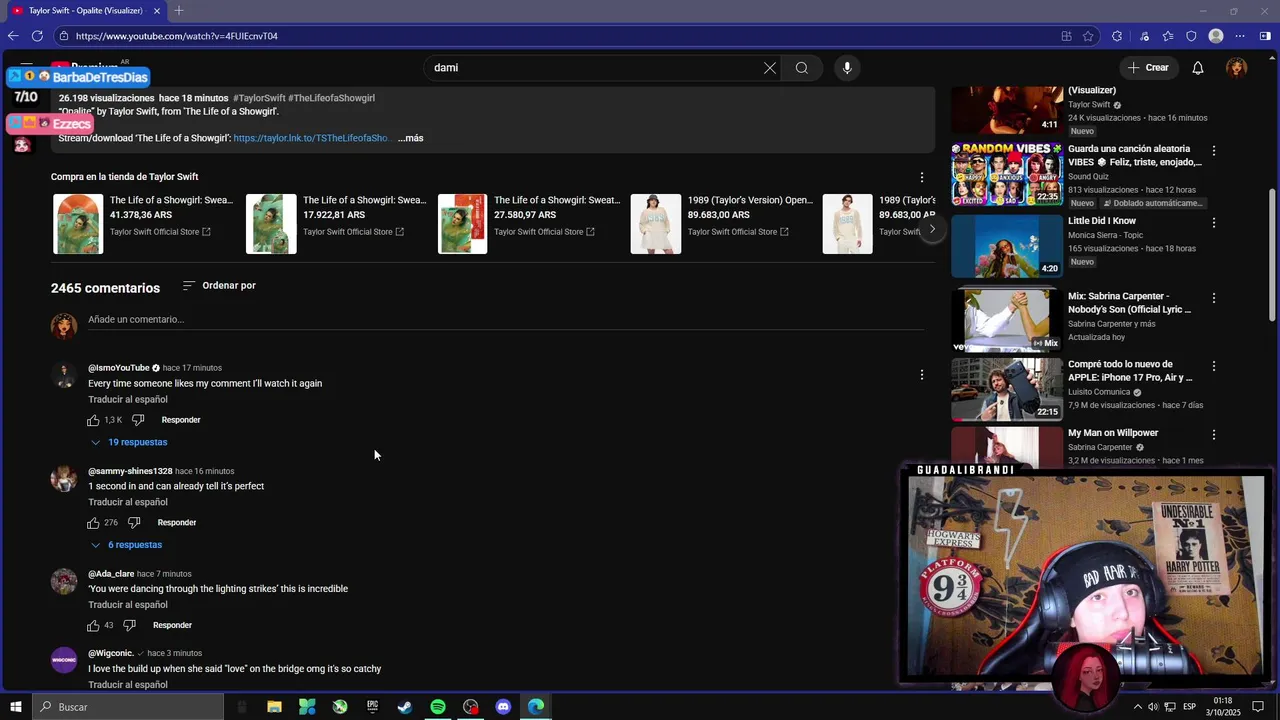Expand description with ...más
Screen dimensions: 1280x720
(x=411, y=138)
